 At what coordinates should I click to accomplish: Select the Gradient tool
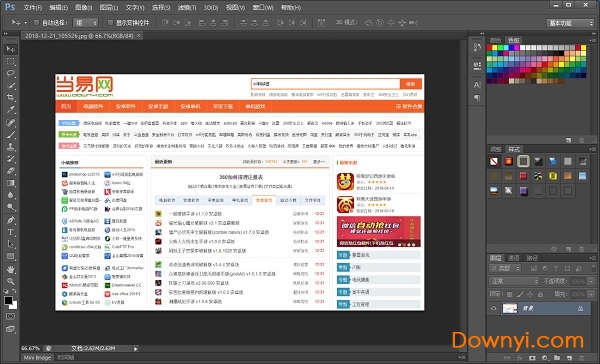point(10,183)
